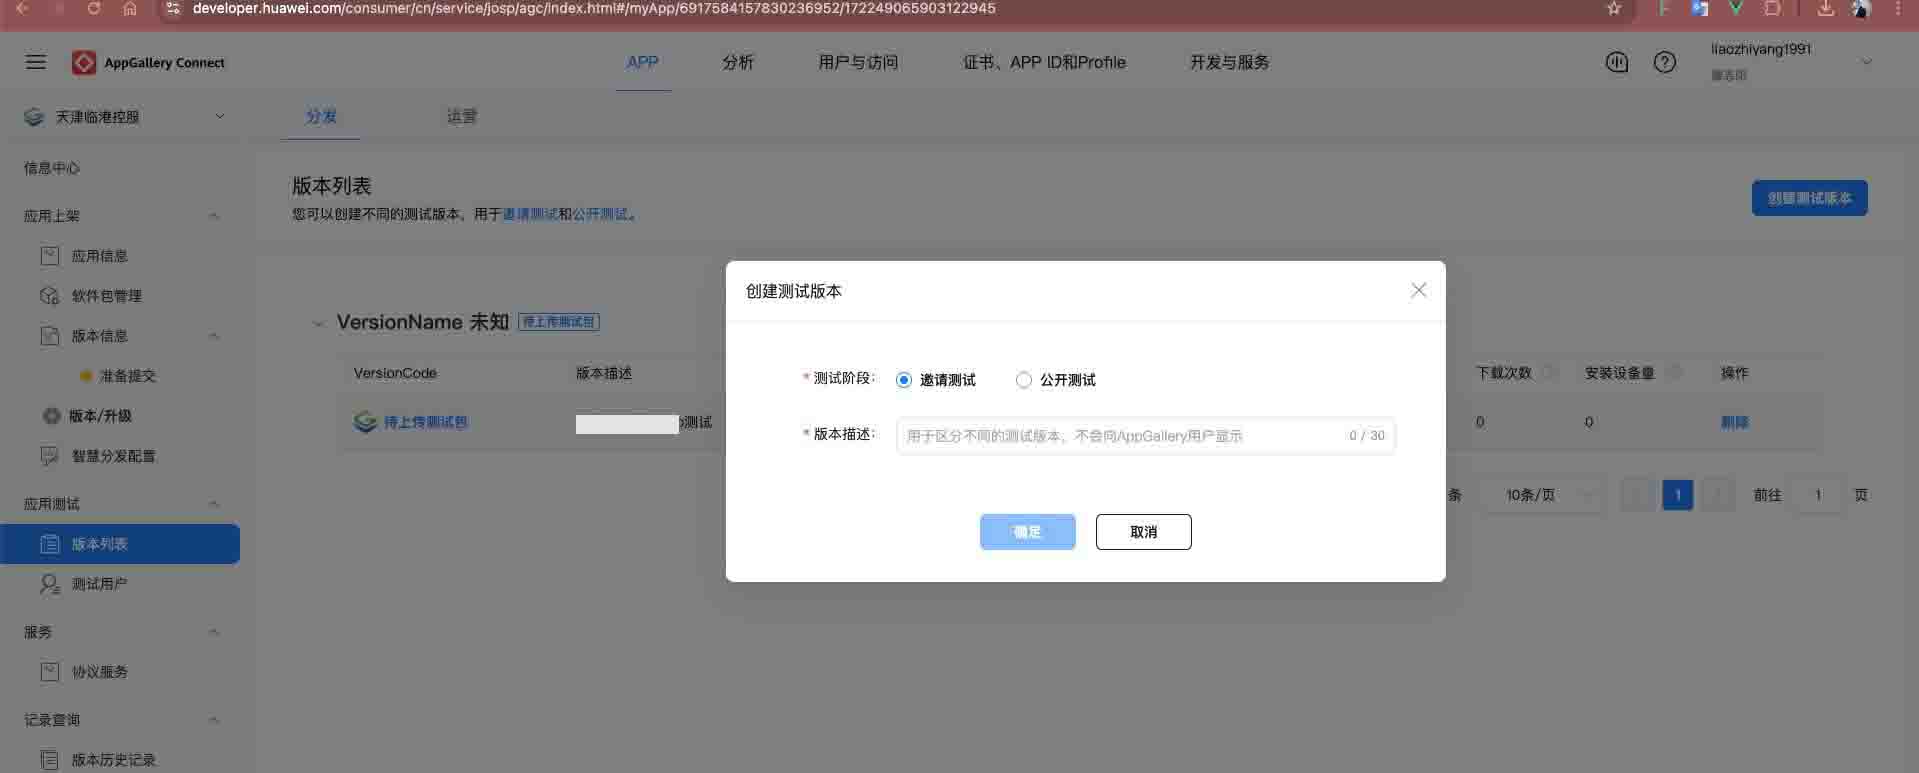
Task: Click the 取消 button in dialog
Action: point(1143,532)
